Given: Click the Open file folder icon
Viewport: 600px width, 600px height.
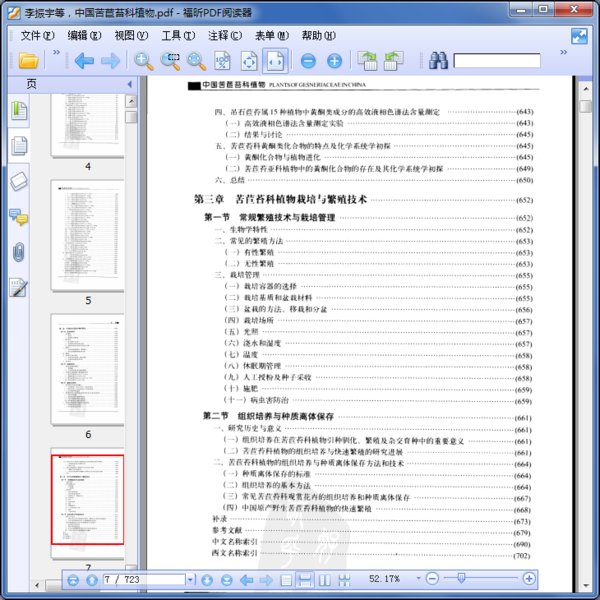Looking at the screenshot, I should (28, 60).
